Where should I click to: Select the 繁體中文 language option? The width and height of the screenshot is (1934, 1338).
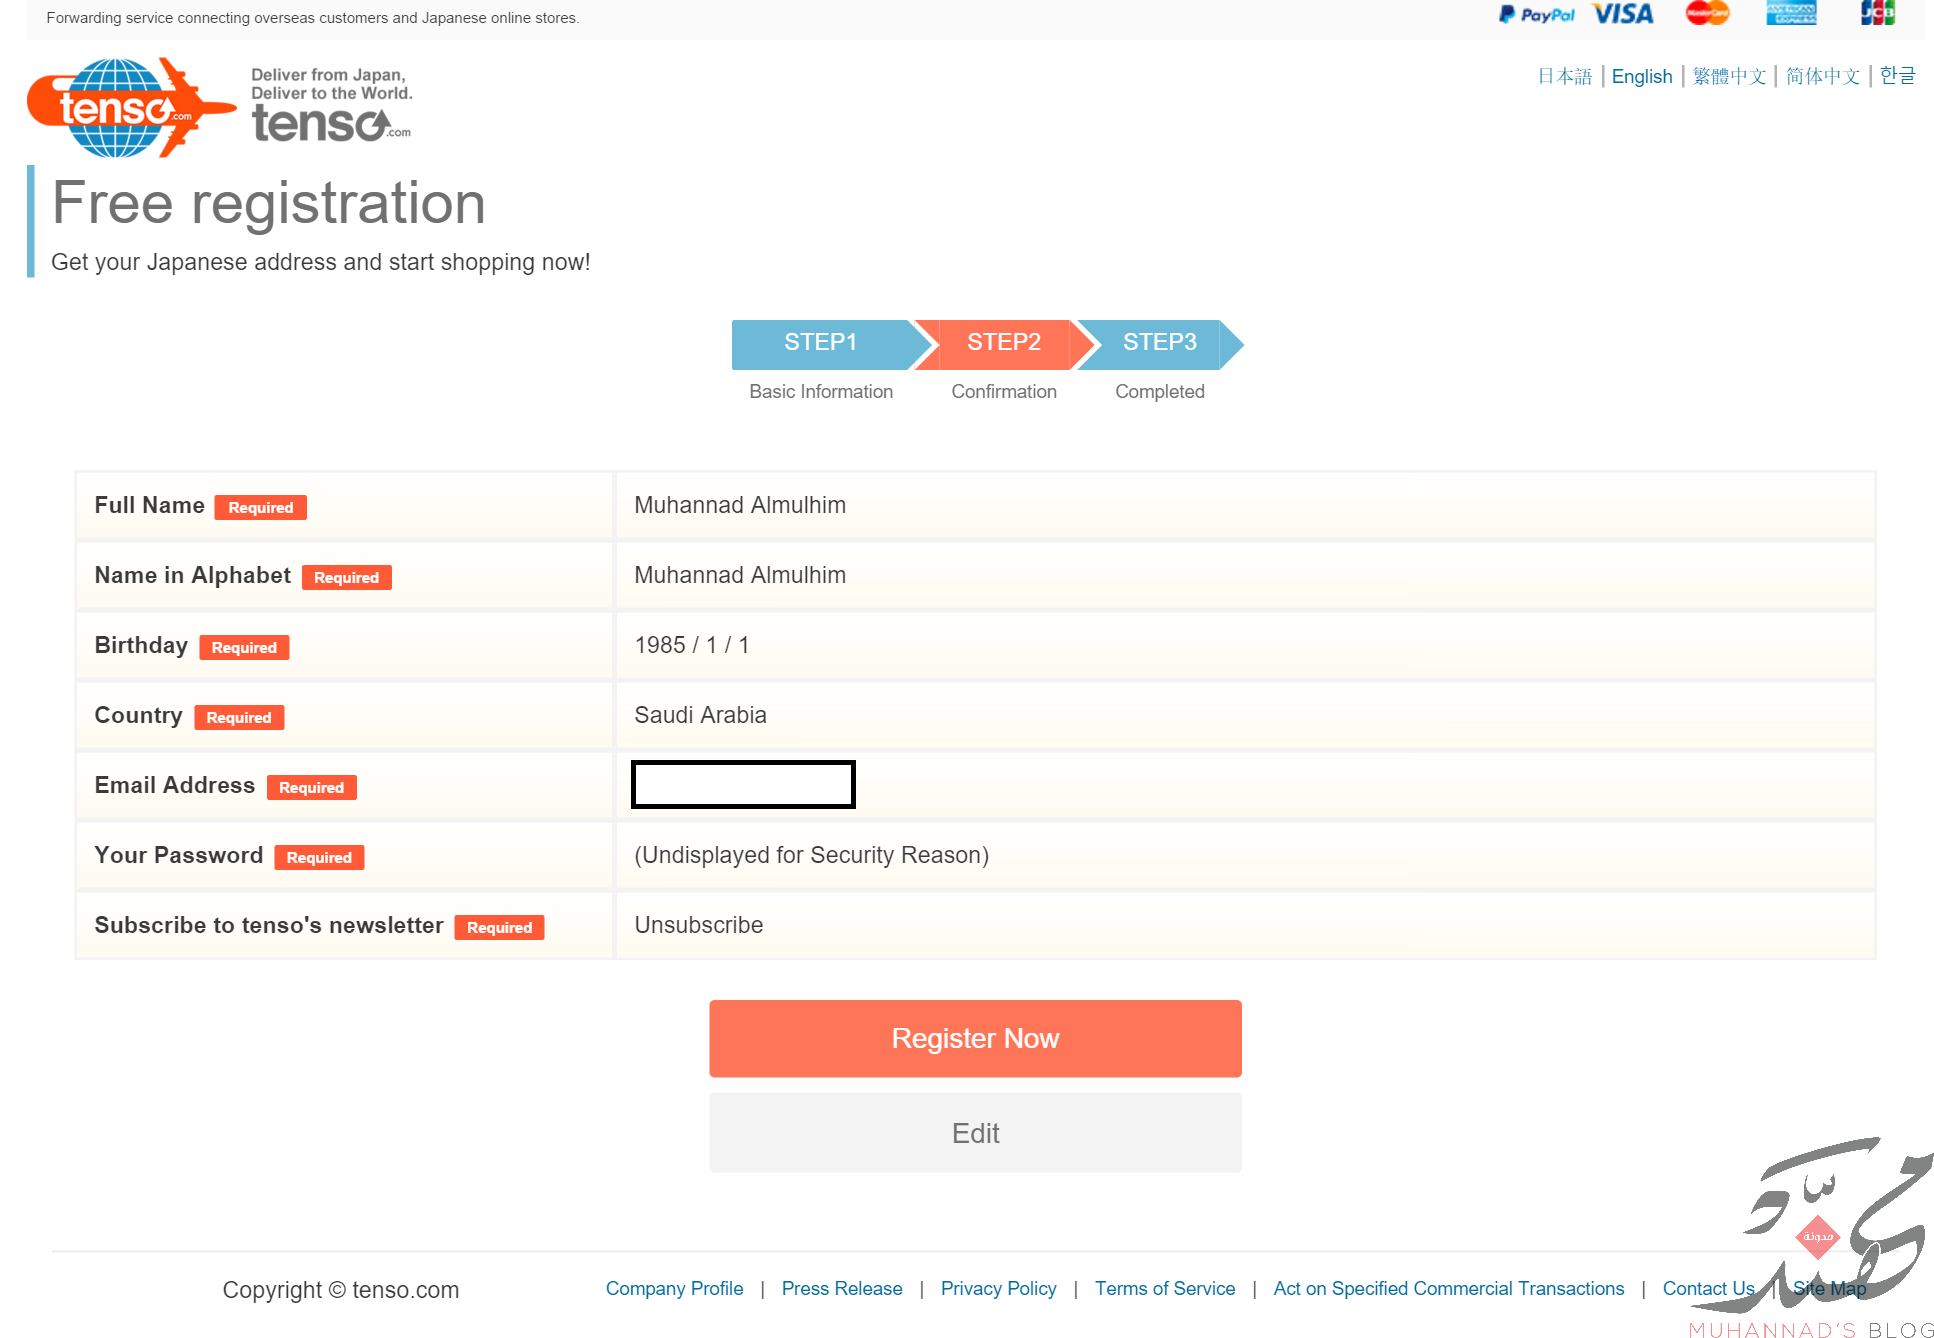coord(1729,76)
